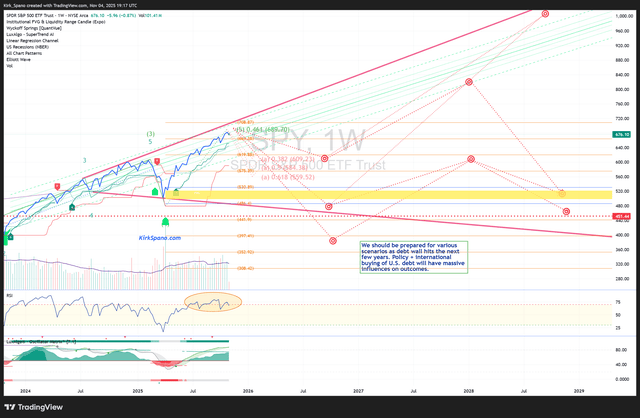640x418 pixels.
Task: Click the 2029 label on time axis
Action: tap(579, 391)
